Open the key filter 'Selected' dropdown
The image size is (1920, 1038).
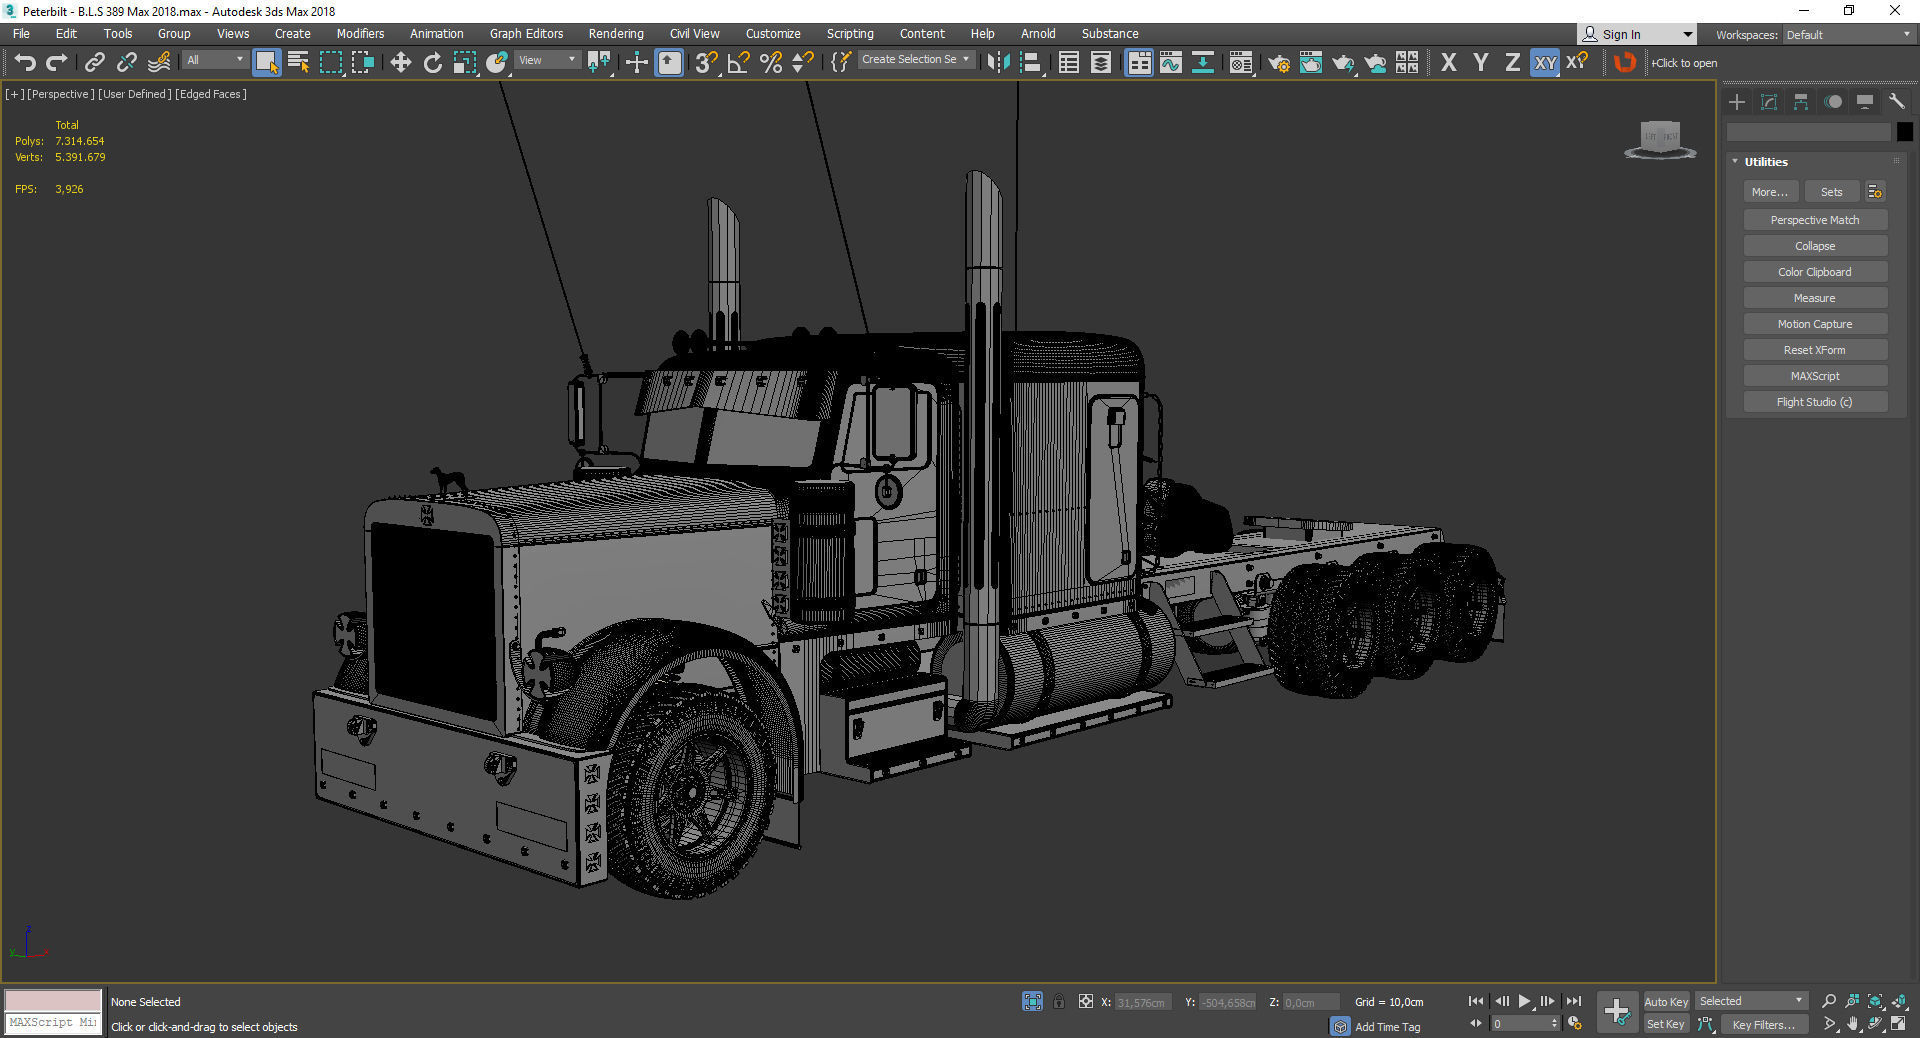1751,1001
